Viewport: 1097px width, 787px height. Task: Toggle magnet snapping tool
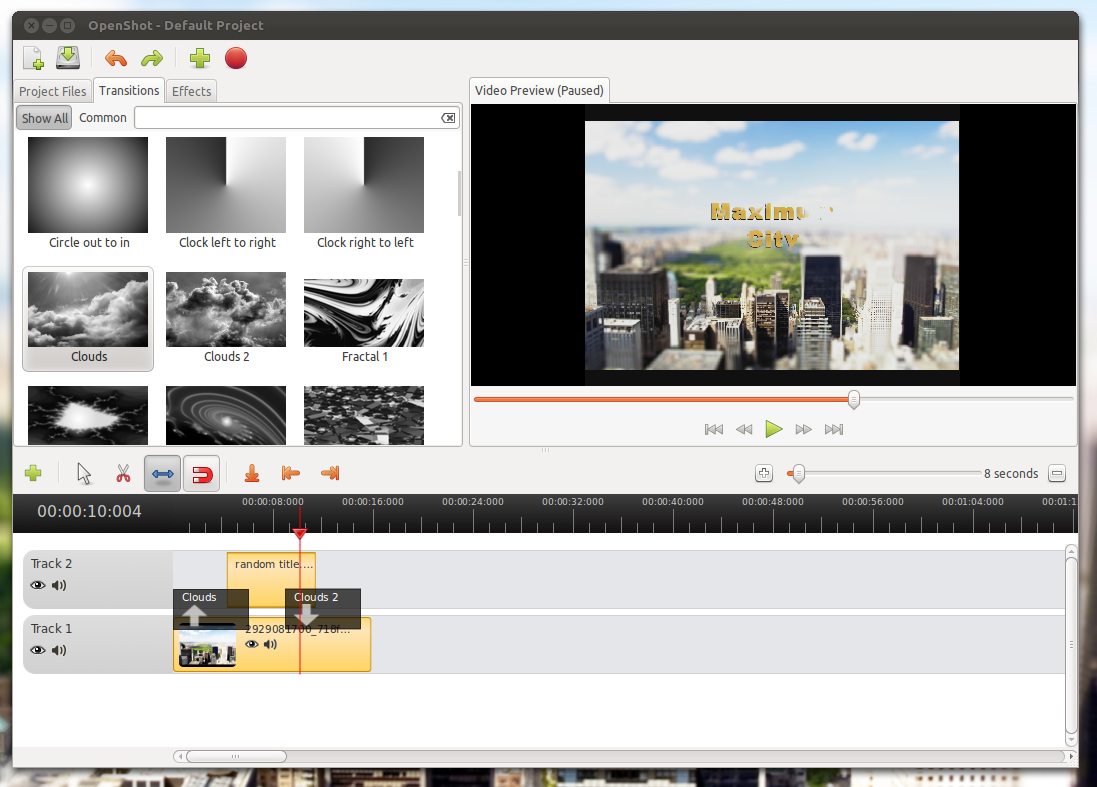pyautogui.click(x=201, y=474)
